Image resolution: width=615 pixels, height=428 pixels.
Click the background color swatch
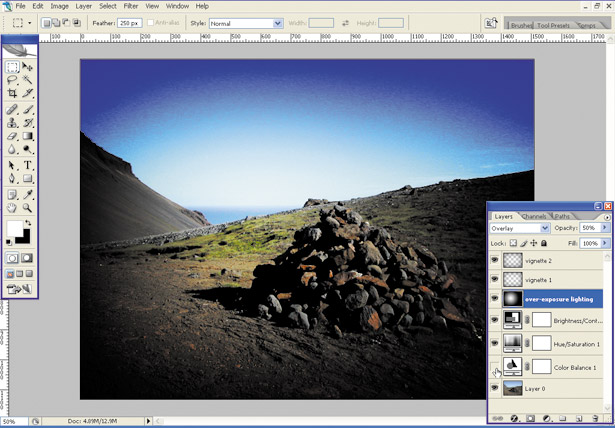pos(24,238)
